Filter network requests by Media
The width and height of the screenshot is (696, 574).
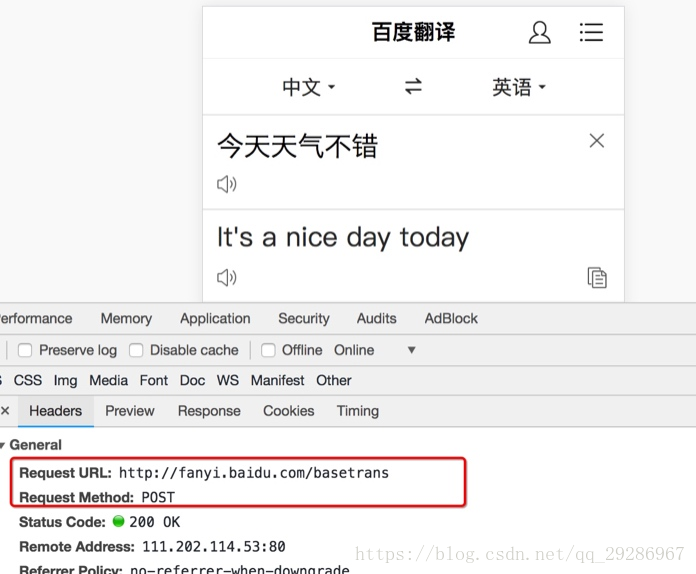[x=108, y=380]
